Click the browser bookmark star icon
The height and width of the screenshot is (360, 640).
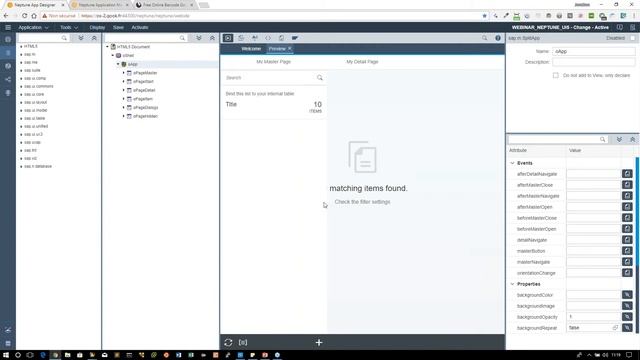tap(484, 16)
